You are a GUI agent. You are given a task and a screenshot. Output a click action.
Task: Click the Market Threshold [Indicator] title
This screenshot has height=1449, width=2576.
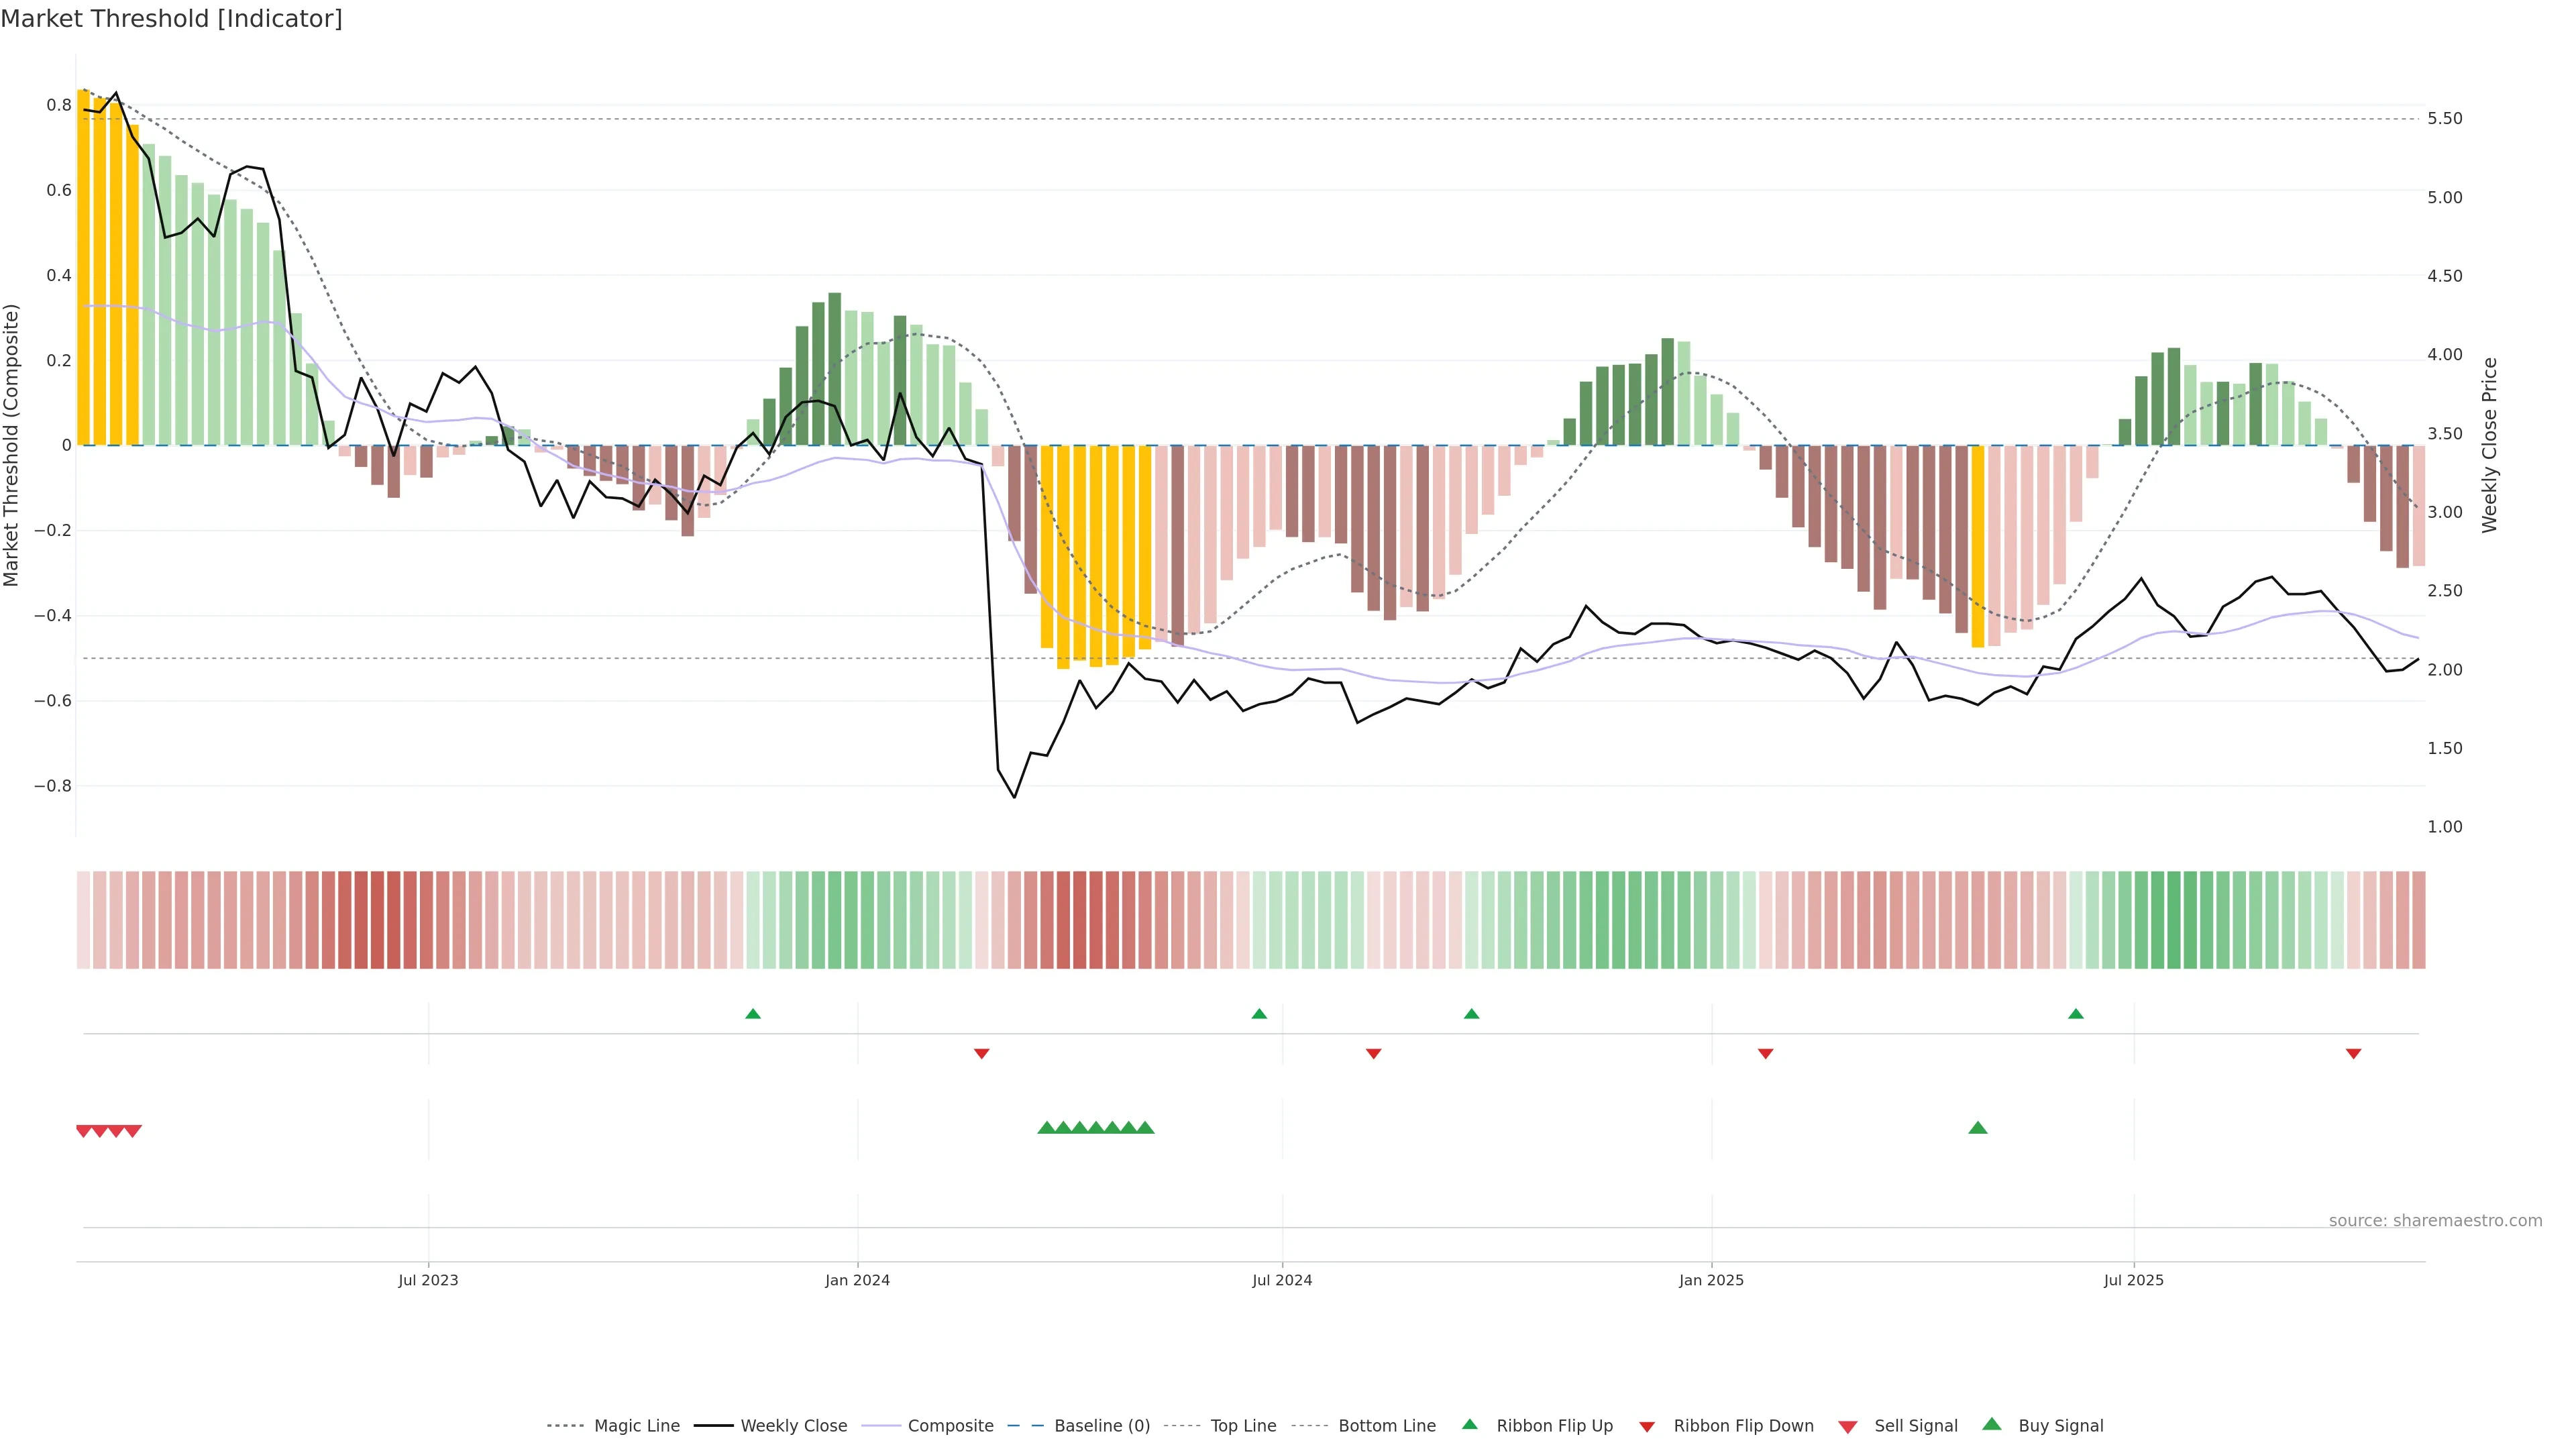tap(171, 19)
